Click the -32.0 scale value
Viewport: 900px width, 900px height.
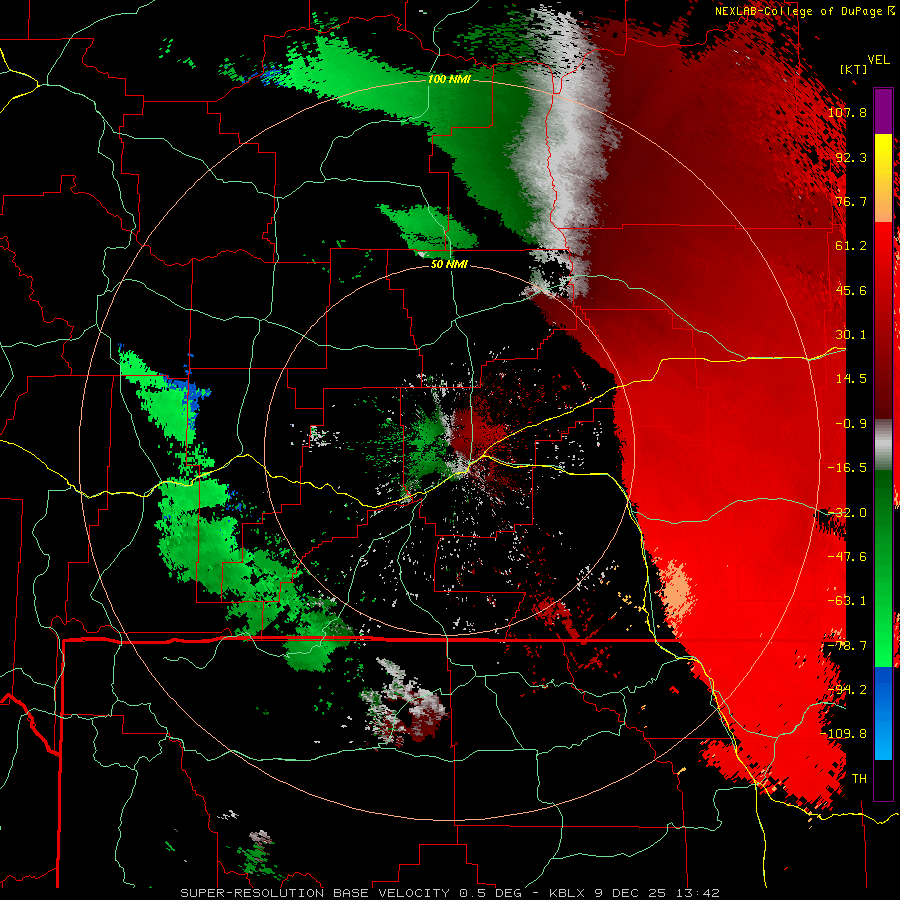[x=847, y=513]
